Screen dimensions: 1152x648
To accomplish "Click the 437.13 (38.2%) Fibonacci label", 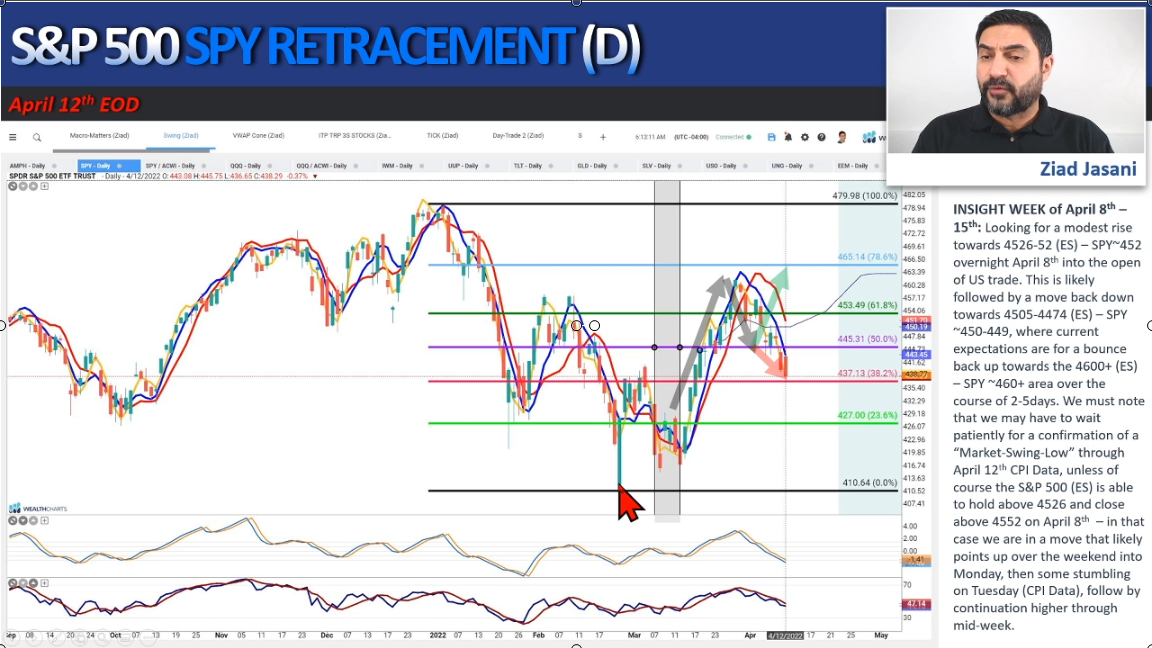I will pyautogui.click(x=867, y=374).
